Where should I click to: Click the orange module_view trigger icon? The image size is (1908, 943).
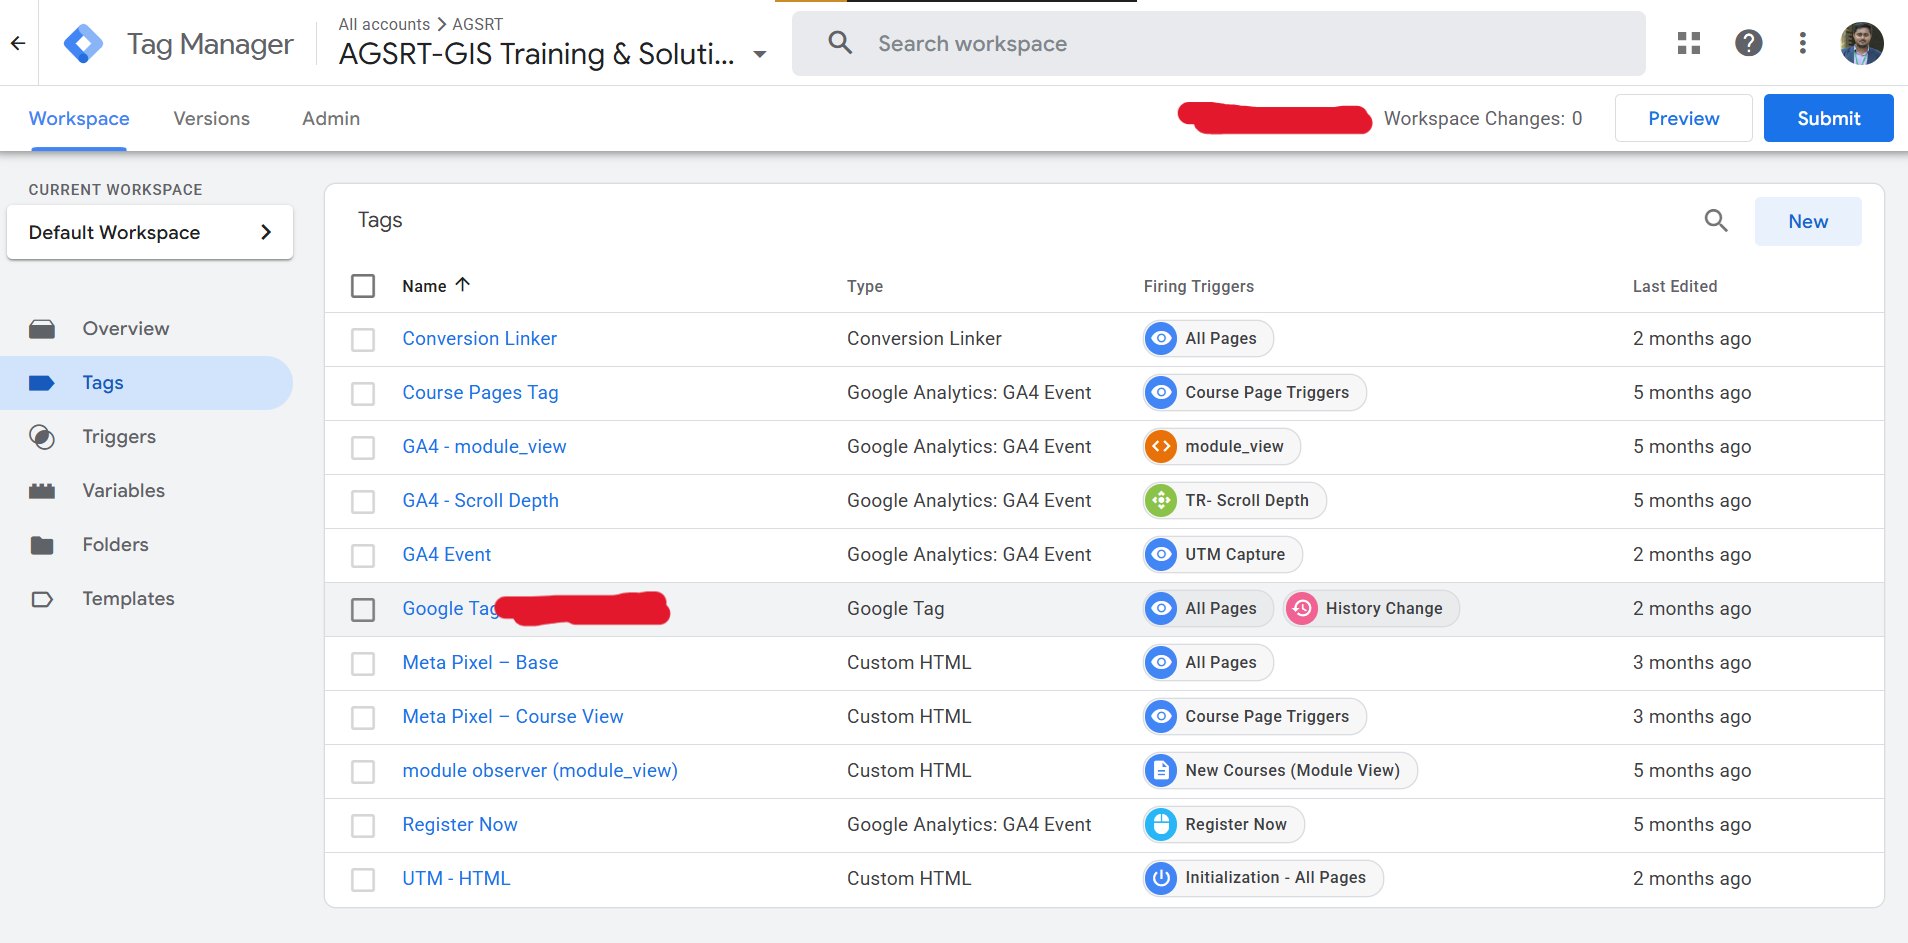point(1161,446)
